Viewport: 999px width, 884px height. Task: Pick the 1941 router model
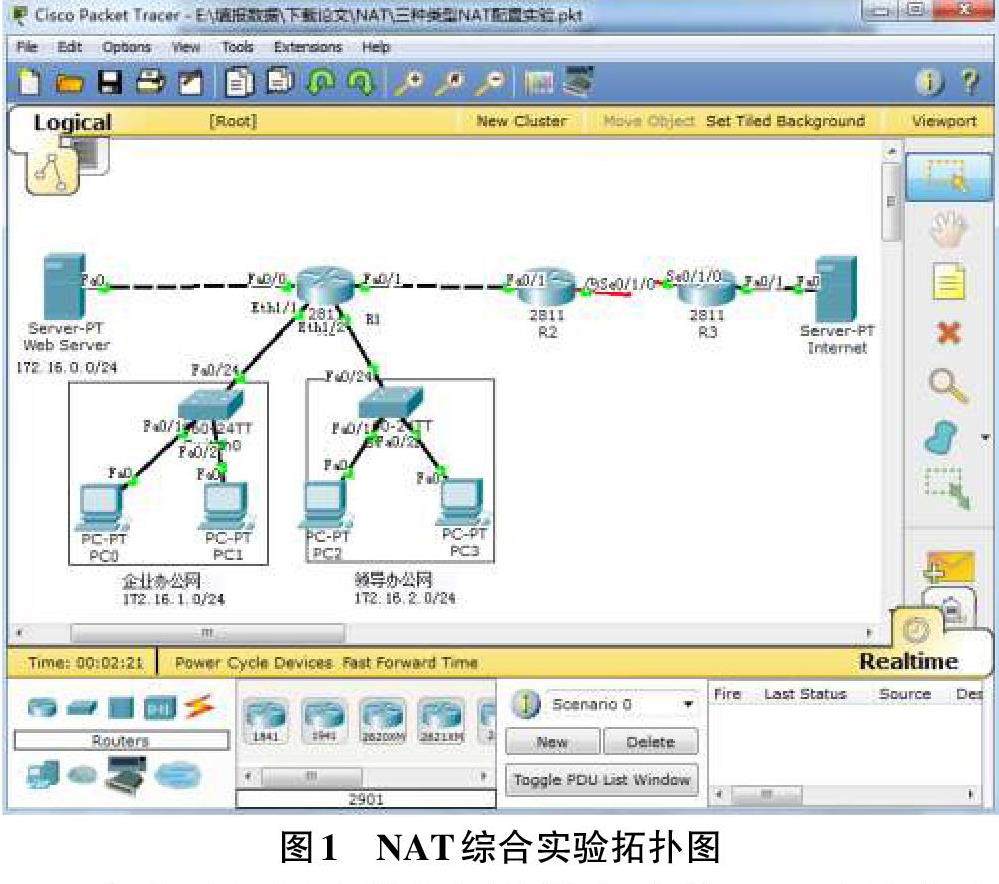point(324,720)
